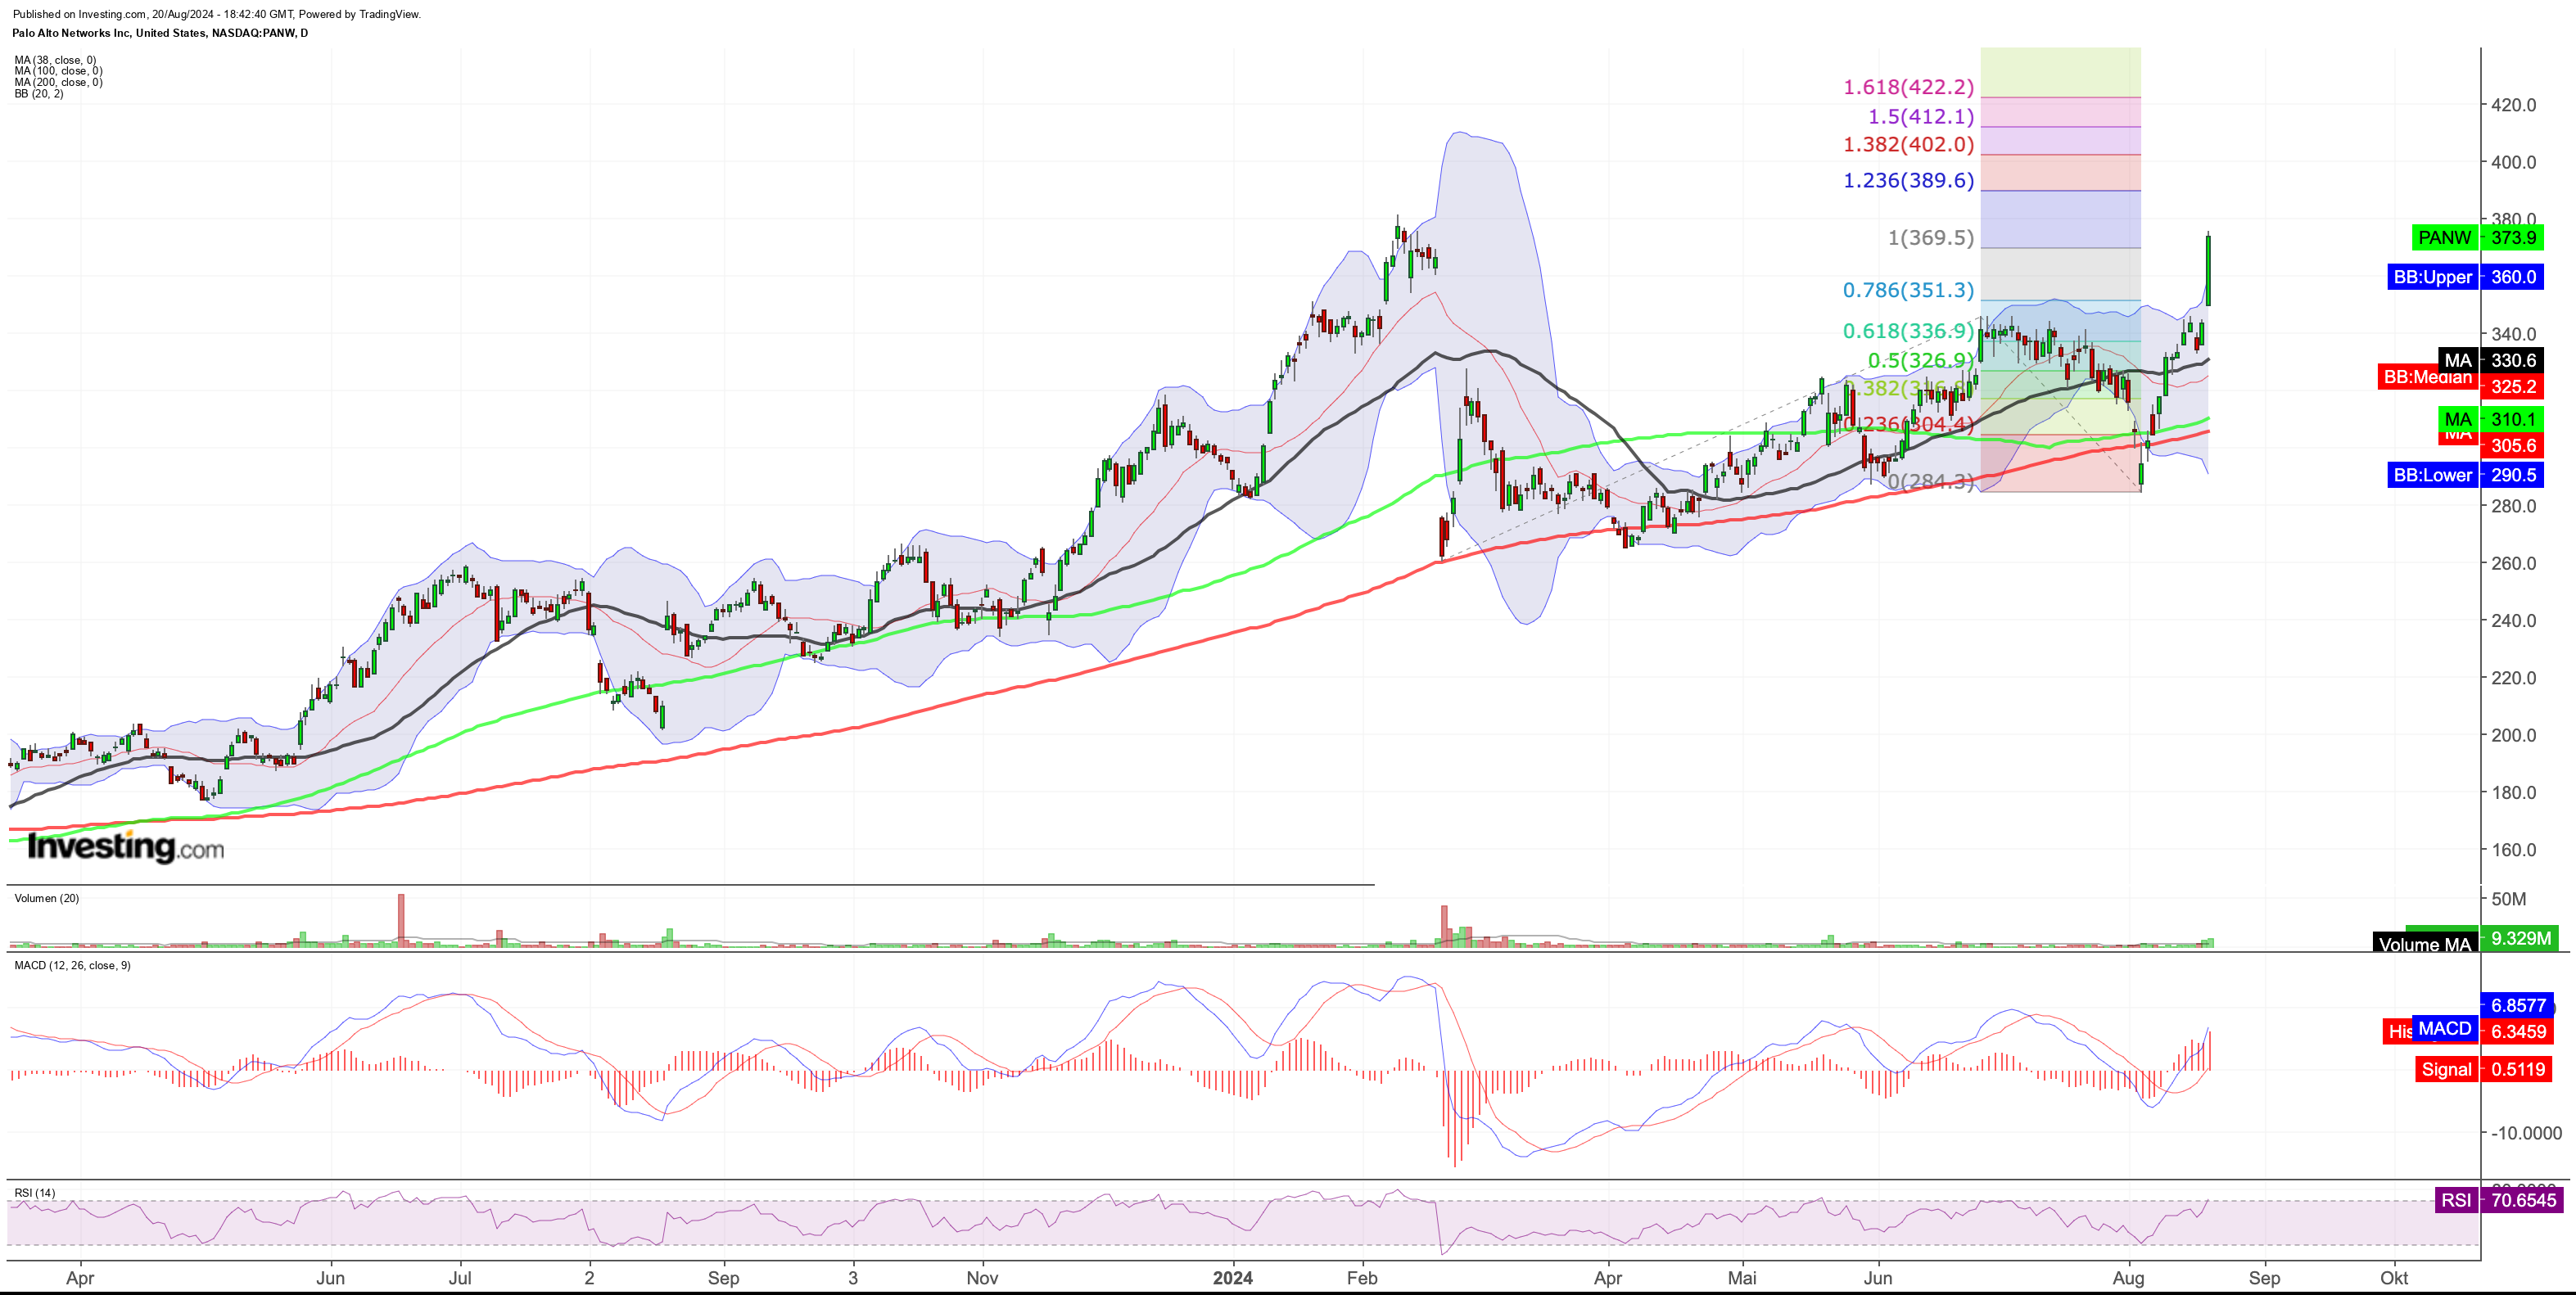Click the 420.0 price axis label
The image size is (2576, 1295).
click(x=2513, y=105)
